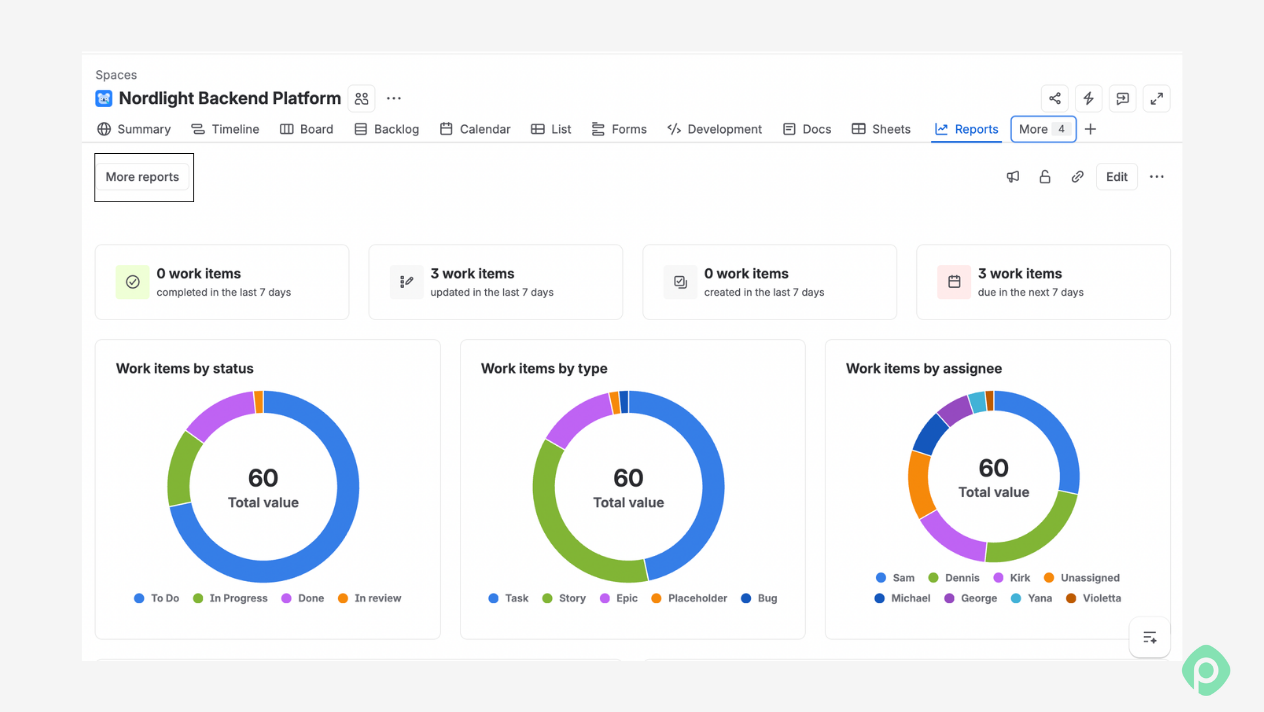Enter full screen with the expand icon
The width and height of the screenshot is (1264, 712).
click(x=1157, y=98)
